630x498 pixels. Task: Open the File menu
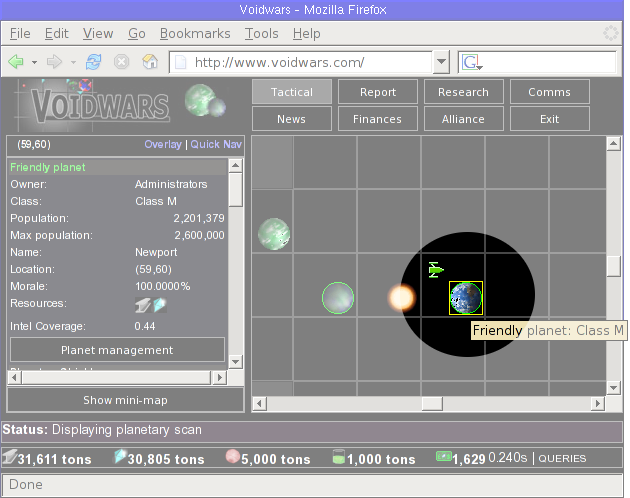point(20,33)
